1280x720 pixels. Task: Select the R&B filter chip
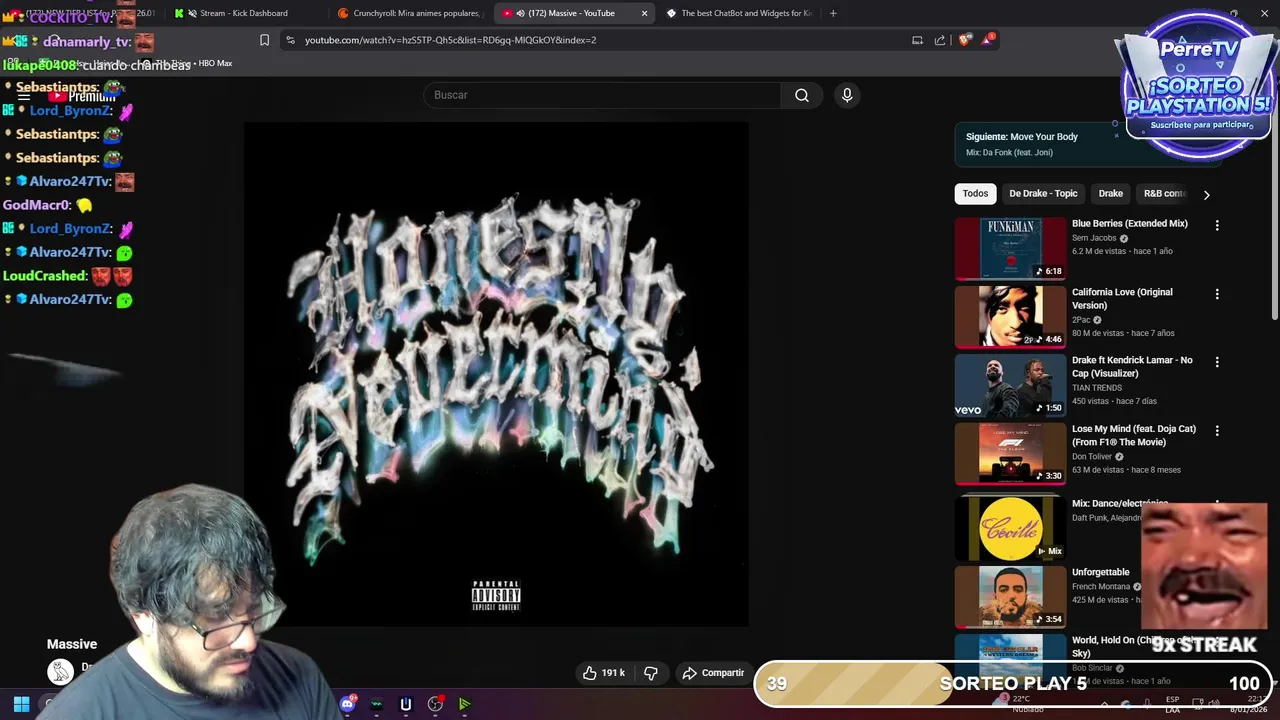tap(1164, 194)
